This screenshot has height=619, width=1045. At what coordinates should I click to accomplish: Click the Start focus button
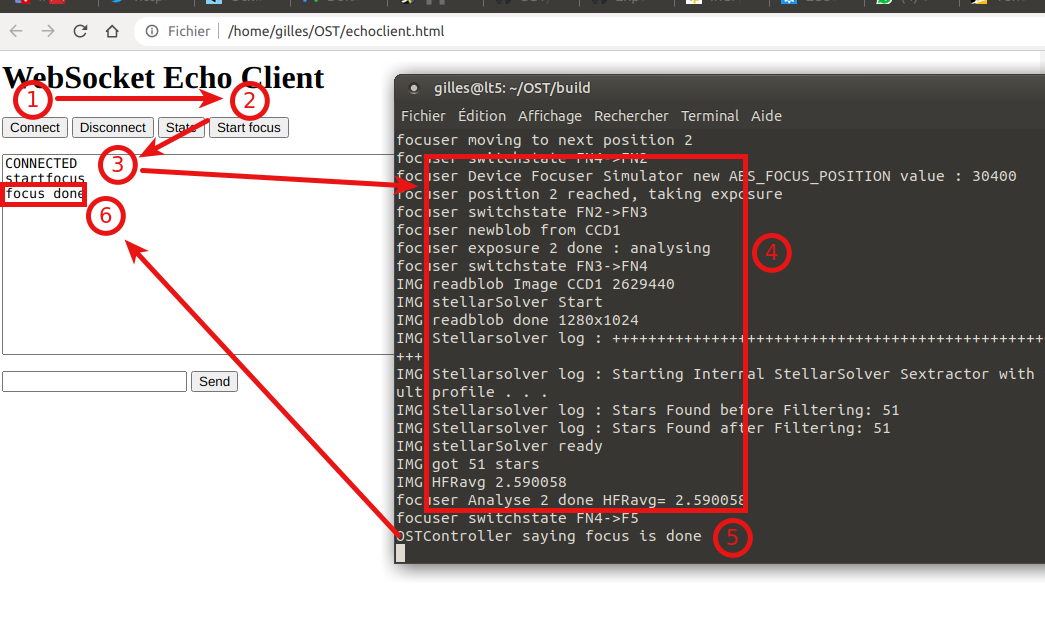point(249,127)
